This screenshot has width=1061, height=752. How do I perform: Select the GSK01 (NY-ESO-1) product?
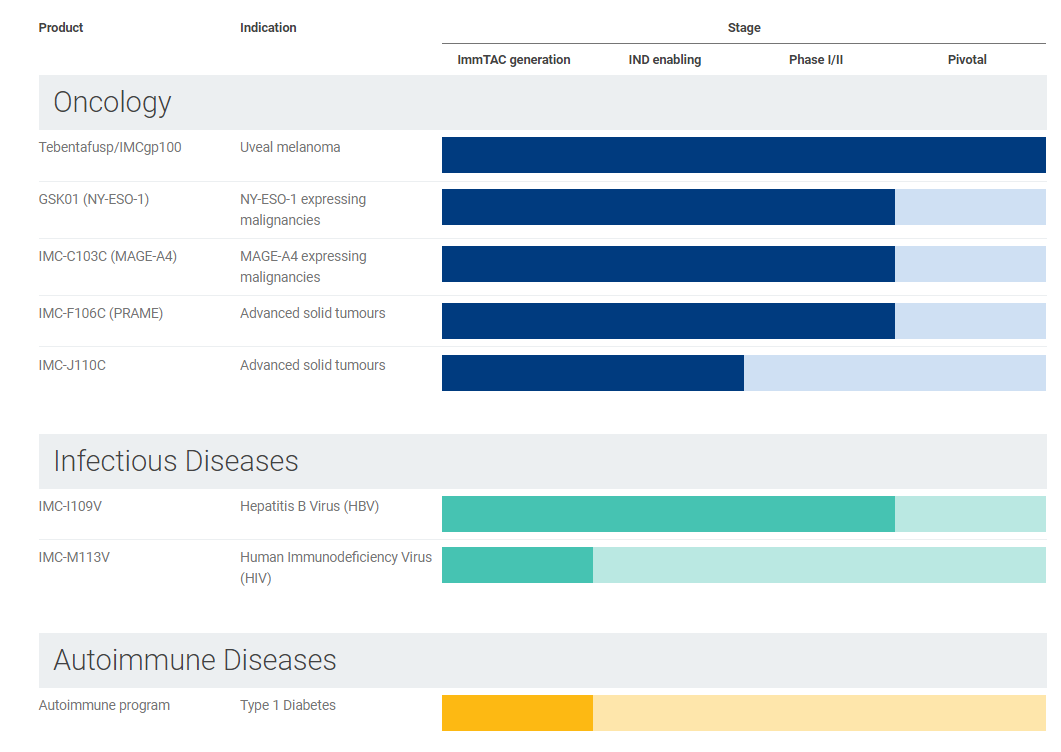(93, 199)
